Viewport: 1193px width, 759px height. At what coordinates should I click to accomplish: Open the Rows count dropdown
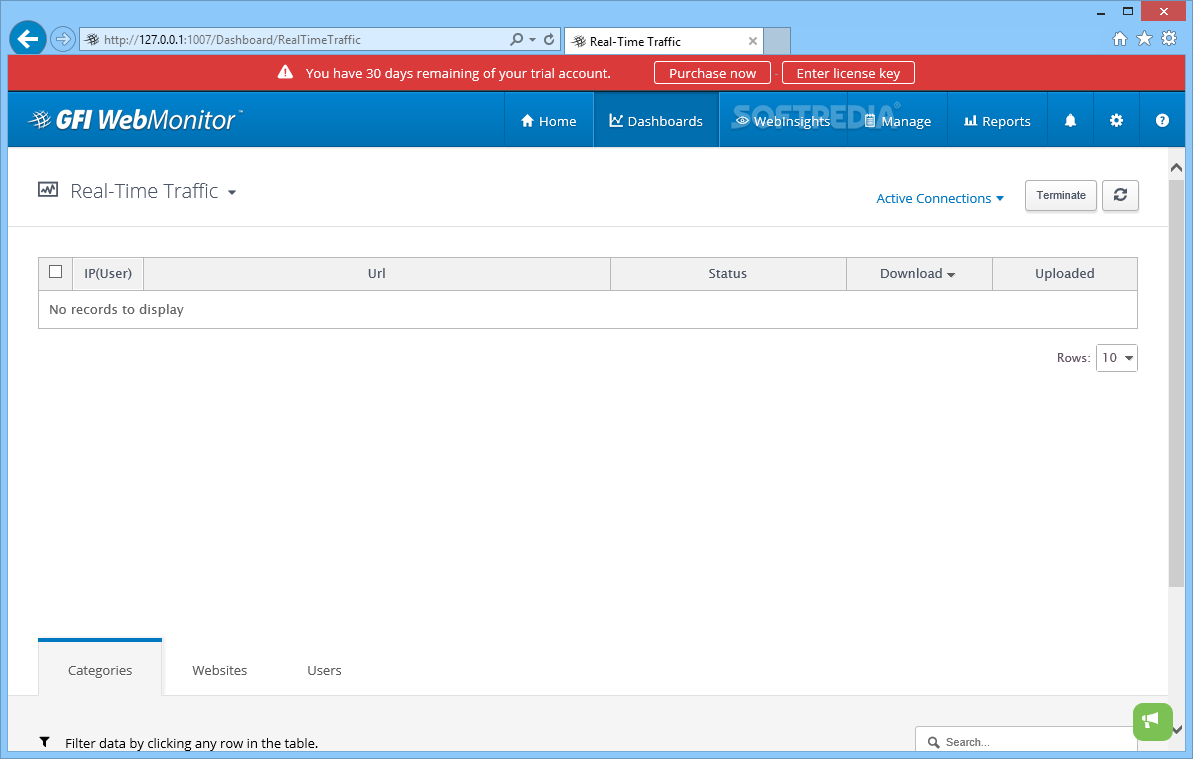click(1116, 357)
